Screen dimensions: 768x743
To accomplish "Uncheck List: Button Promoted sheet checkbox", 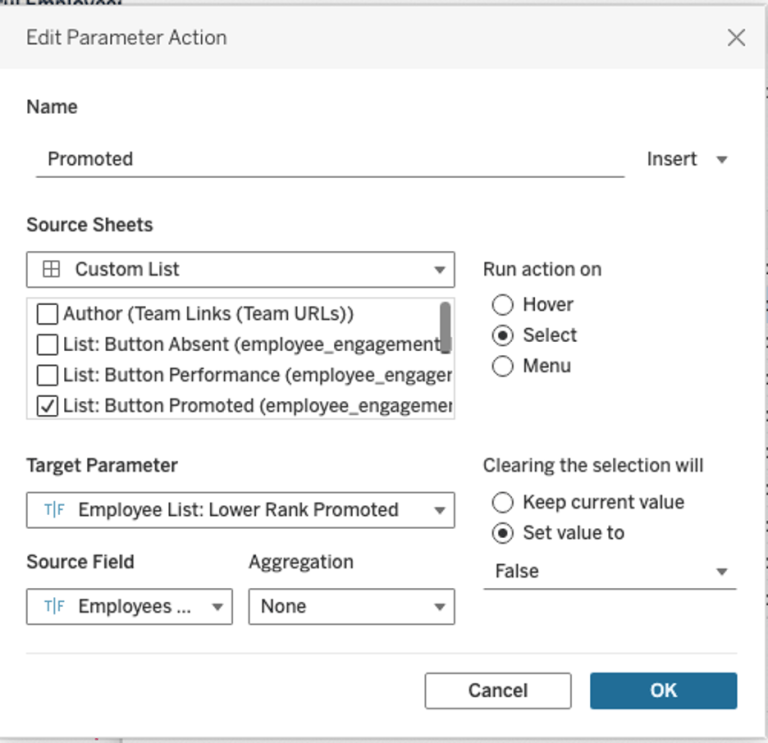I will [48, 406].
